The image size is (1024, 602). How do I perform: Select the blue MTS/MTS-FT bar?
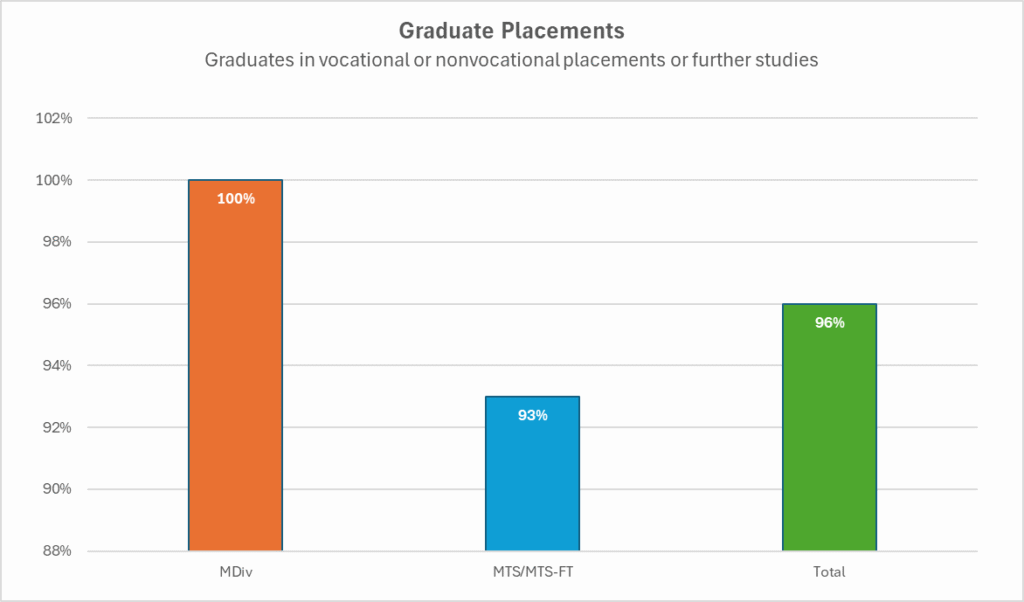click(532, 473)
